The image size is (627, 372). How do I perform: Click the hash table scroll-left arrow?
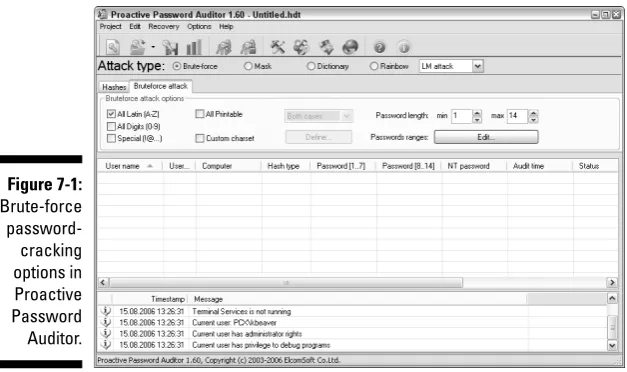[103, 283]
